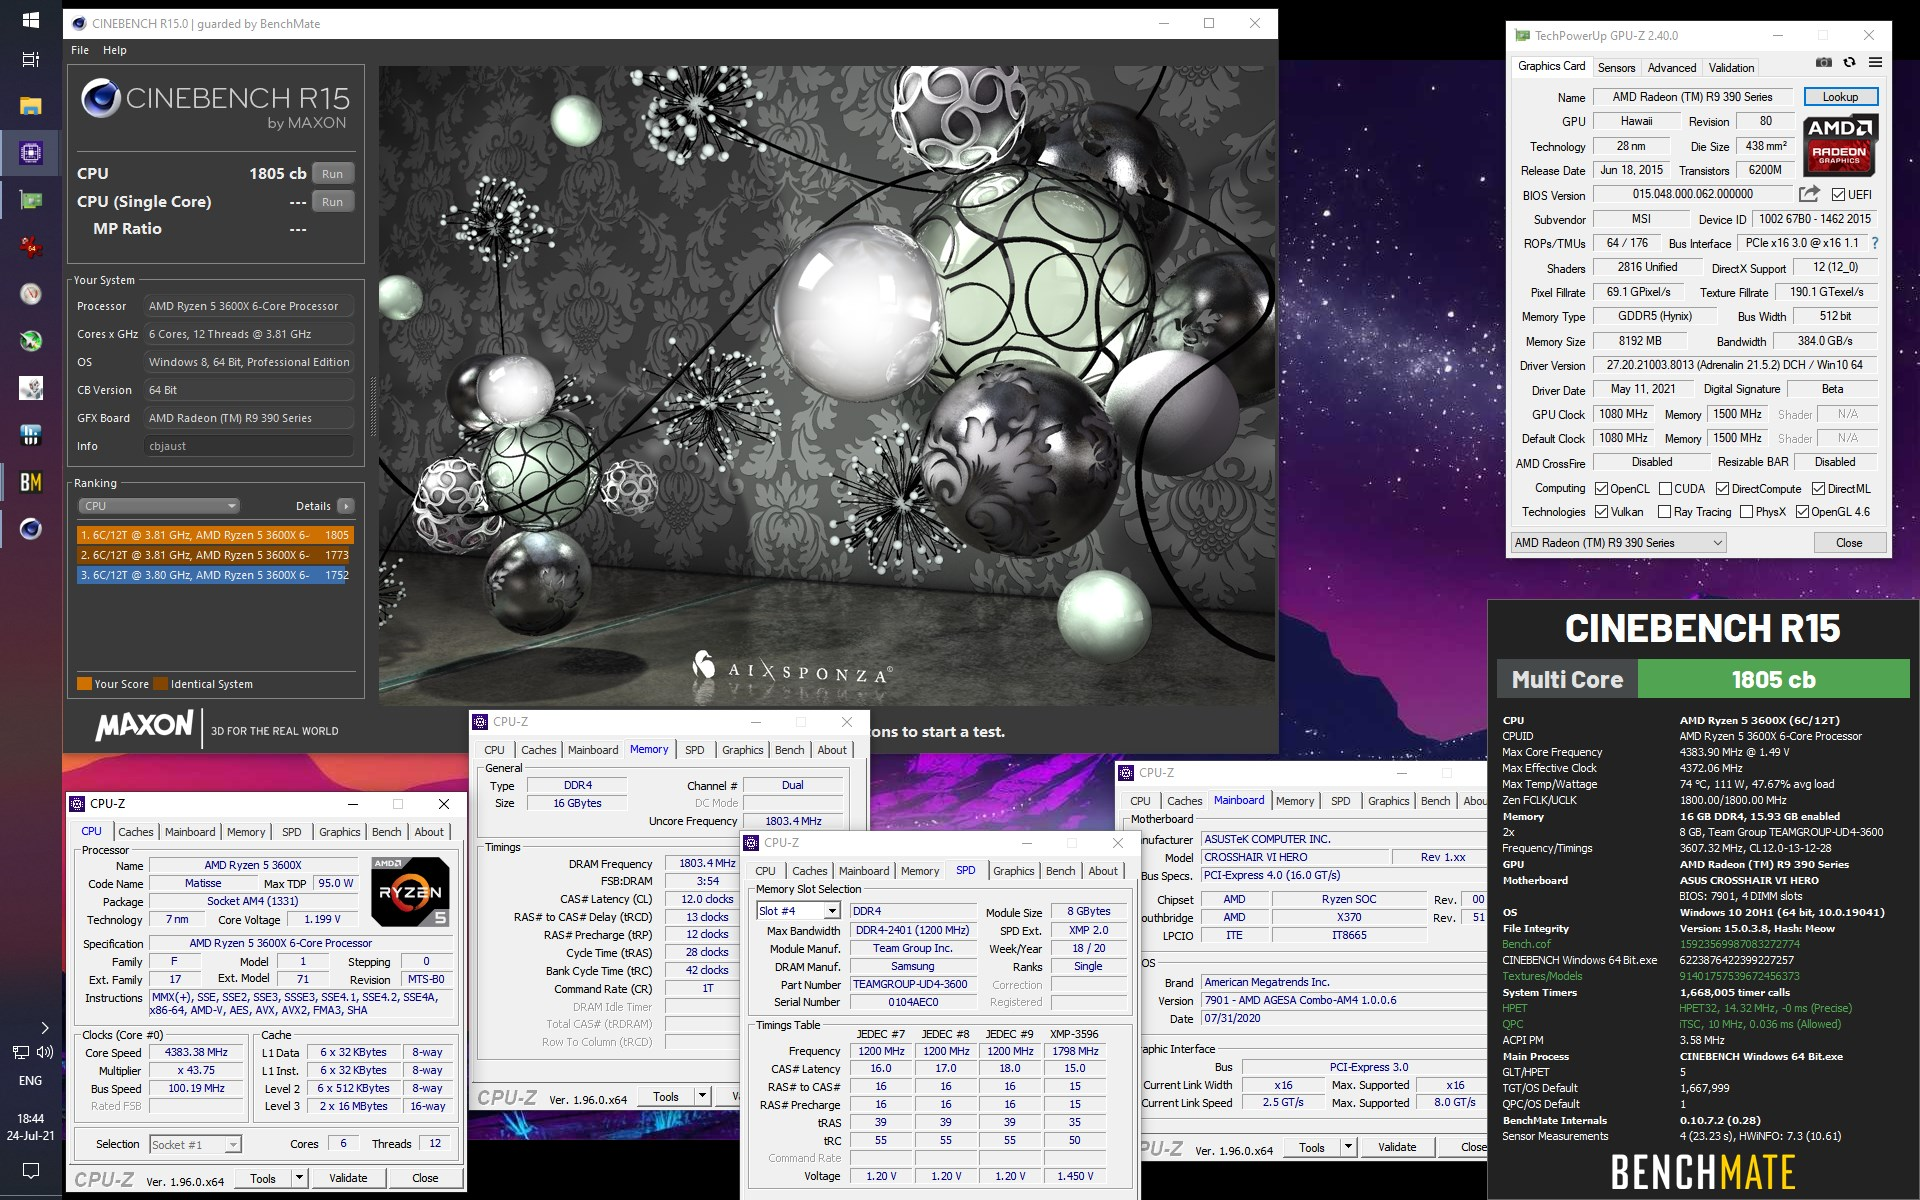This screenshot has height=1200, width=1920.
Task: Open Task View from the taskbar
Action: (x=30, y=60)
